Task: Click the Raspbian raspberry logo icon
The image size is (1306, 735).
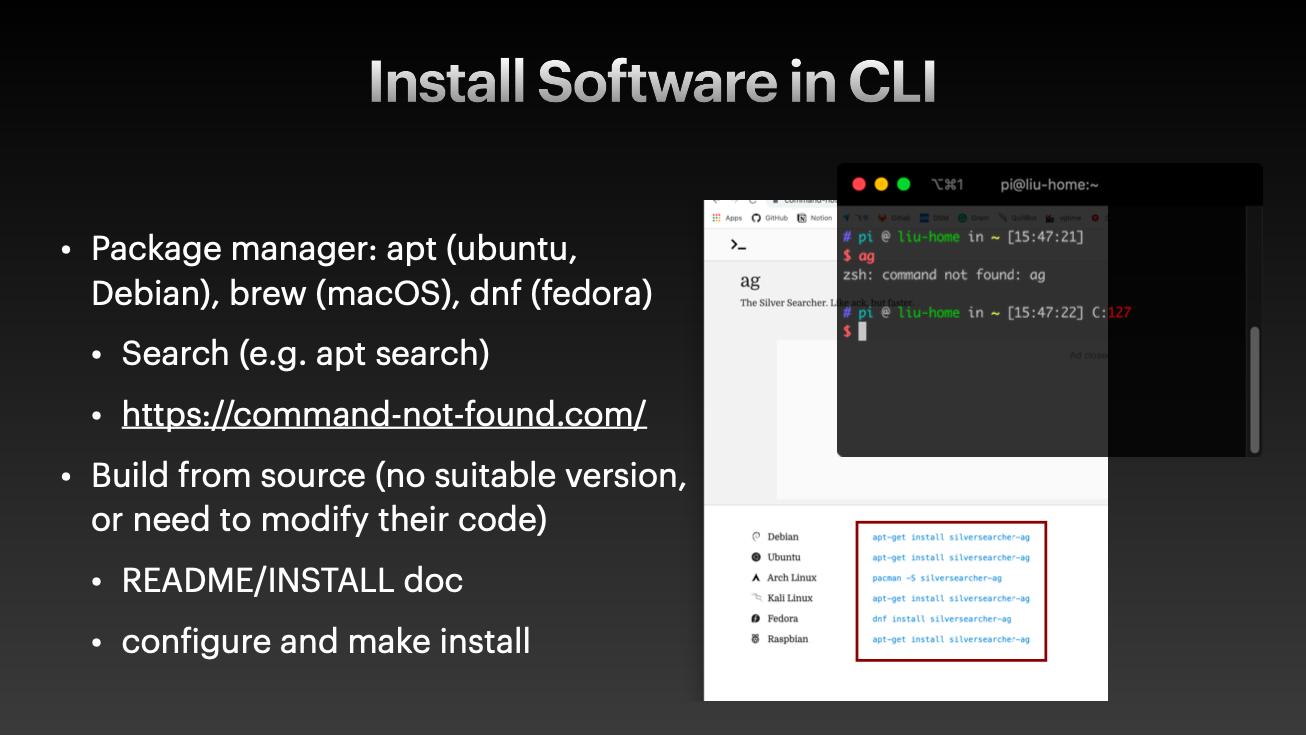Action: (x=756, y=639)
